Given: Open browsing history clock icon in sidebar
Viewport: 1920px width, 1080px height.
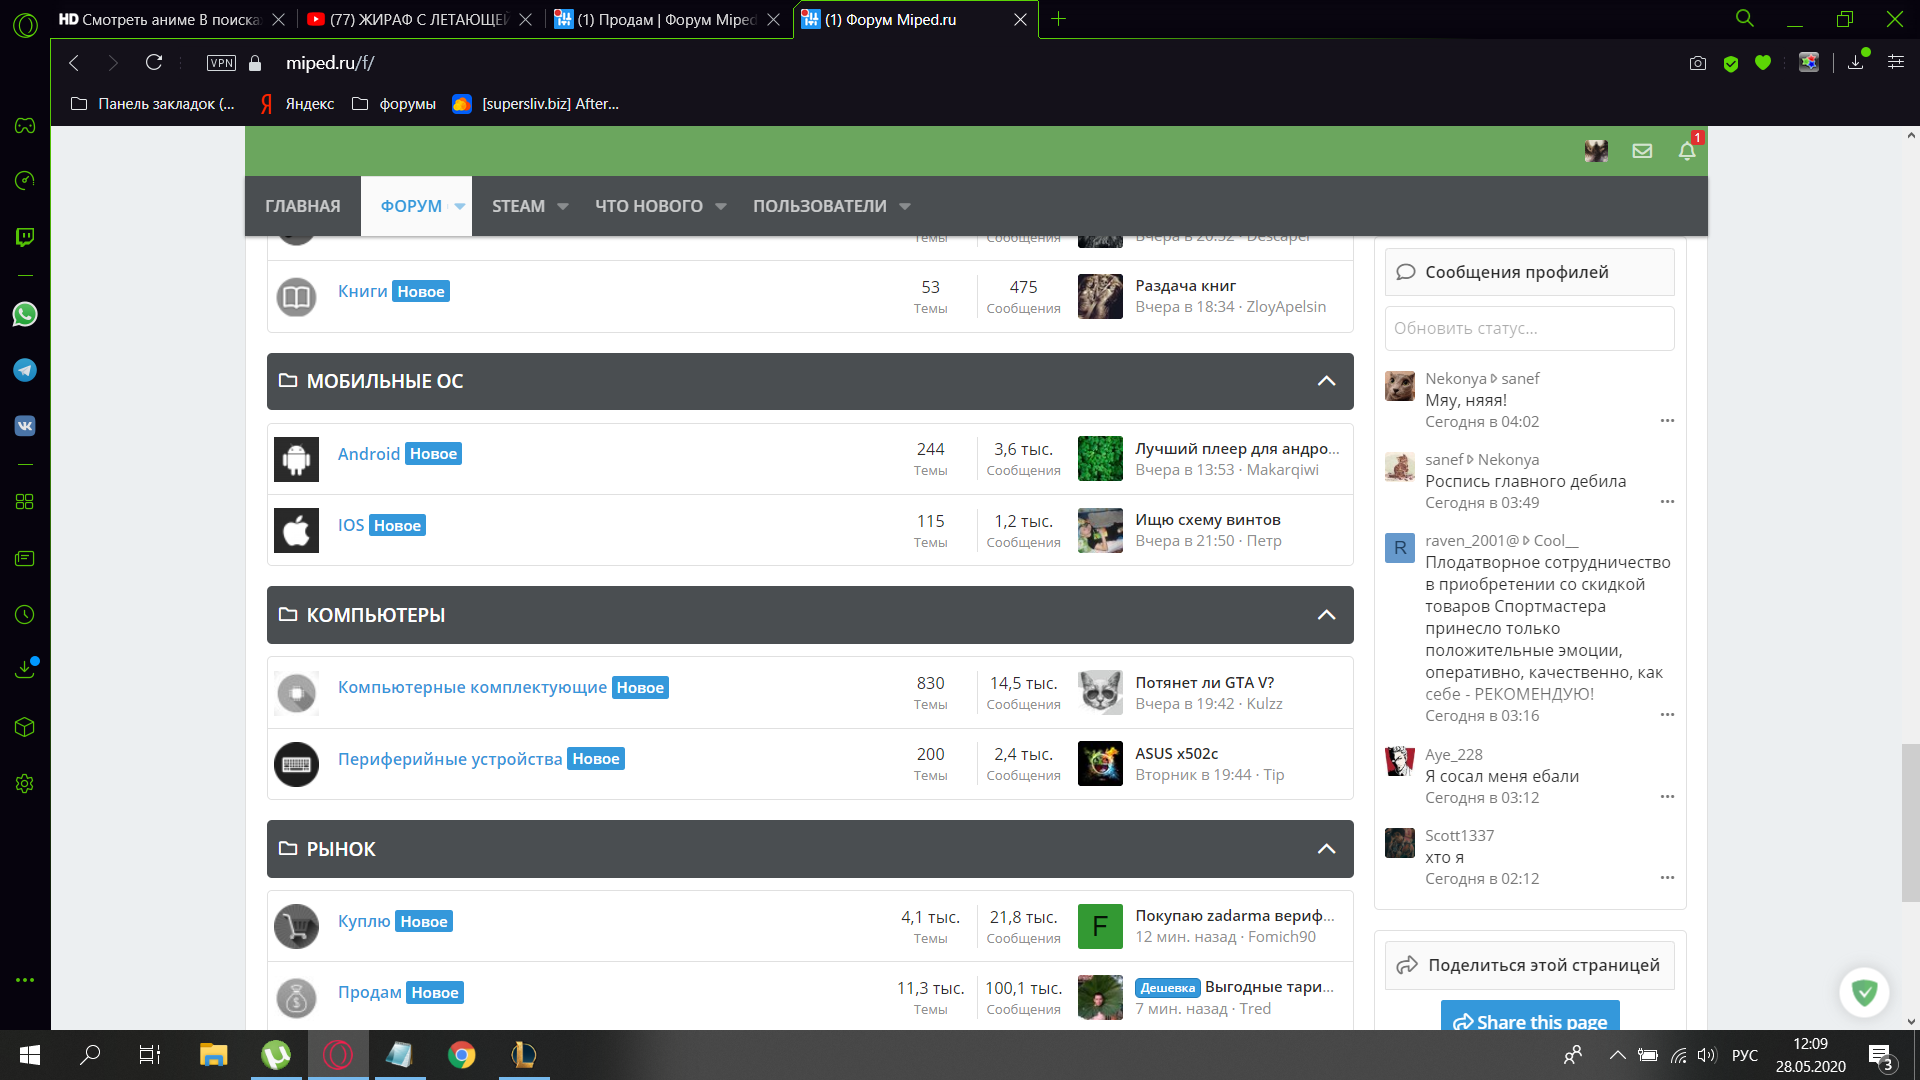Looking at the screenshot, I should (x=25, y=614).
